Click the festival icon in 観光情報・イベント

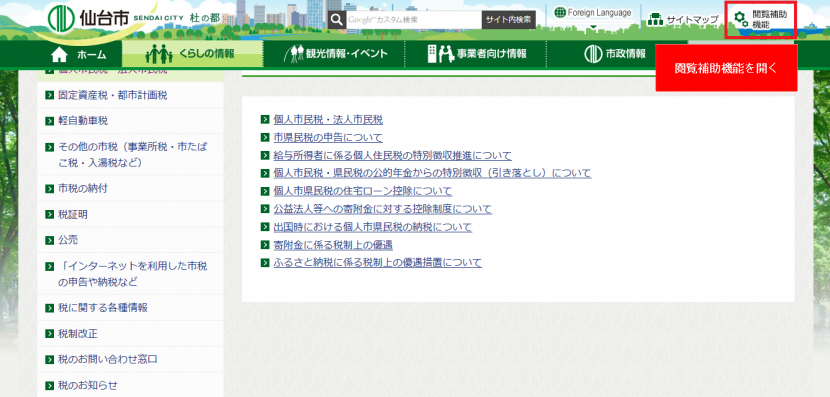click(x=294, y=54)
